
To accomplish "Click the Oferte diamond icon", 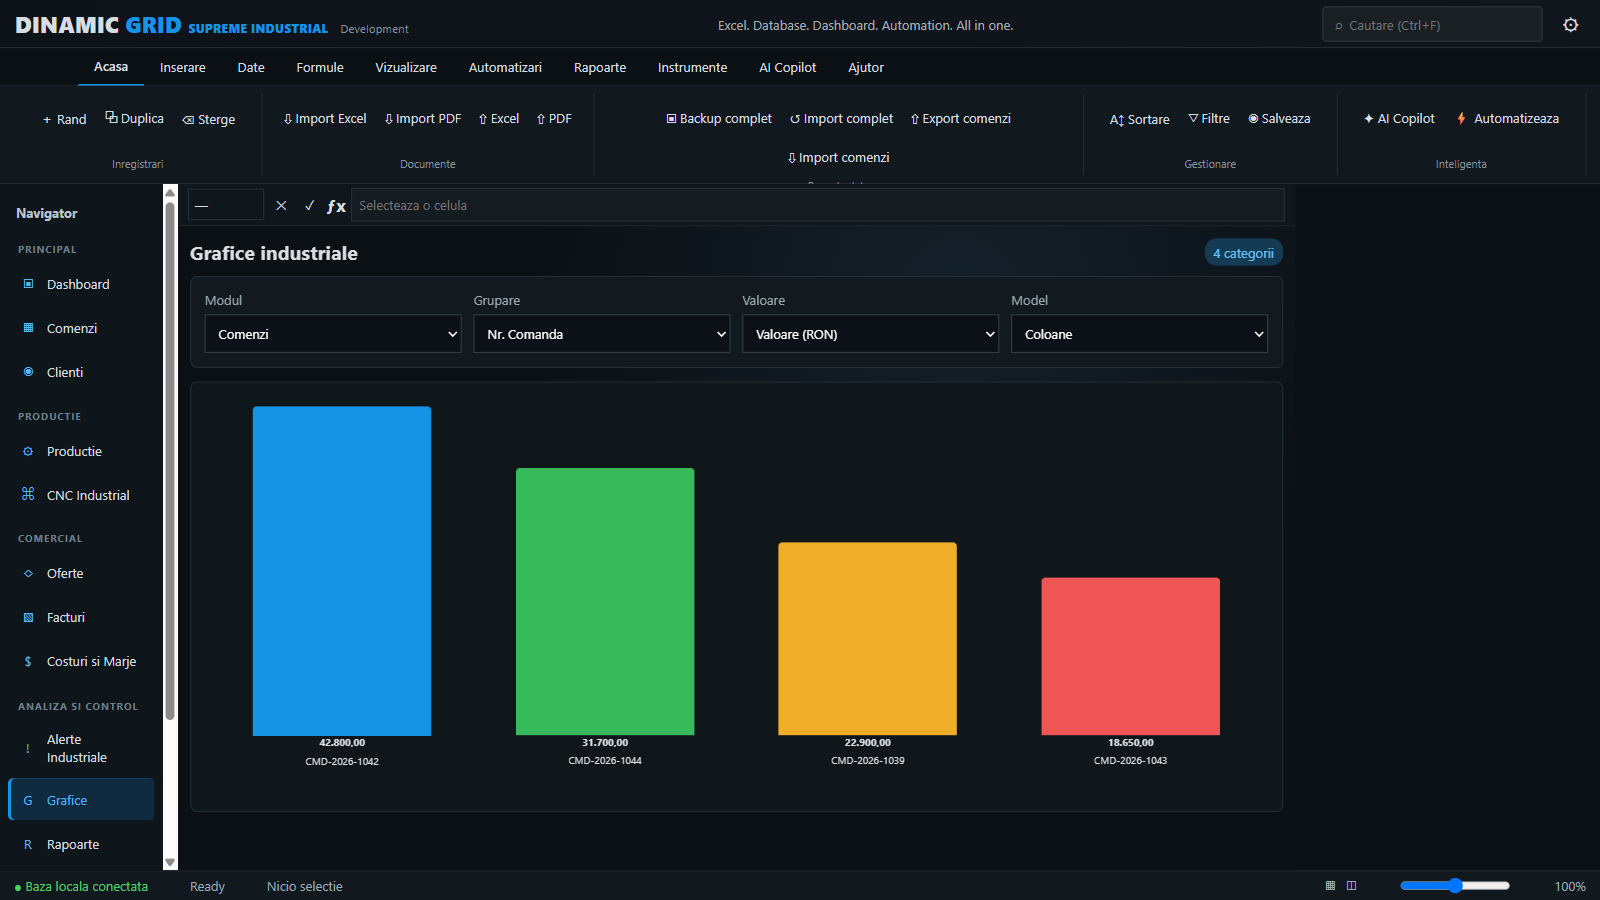I will (x=28, y=573).
